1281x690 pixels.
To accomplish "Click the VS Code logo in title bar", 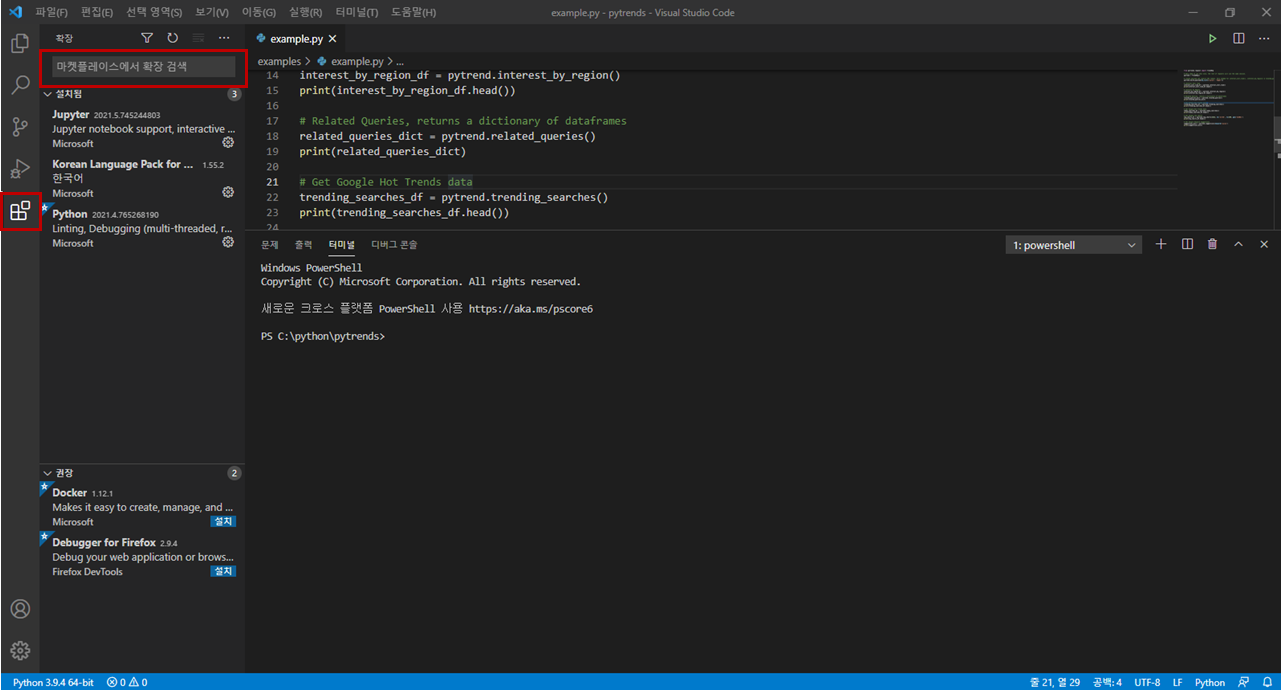I will [x=15, y=12].
